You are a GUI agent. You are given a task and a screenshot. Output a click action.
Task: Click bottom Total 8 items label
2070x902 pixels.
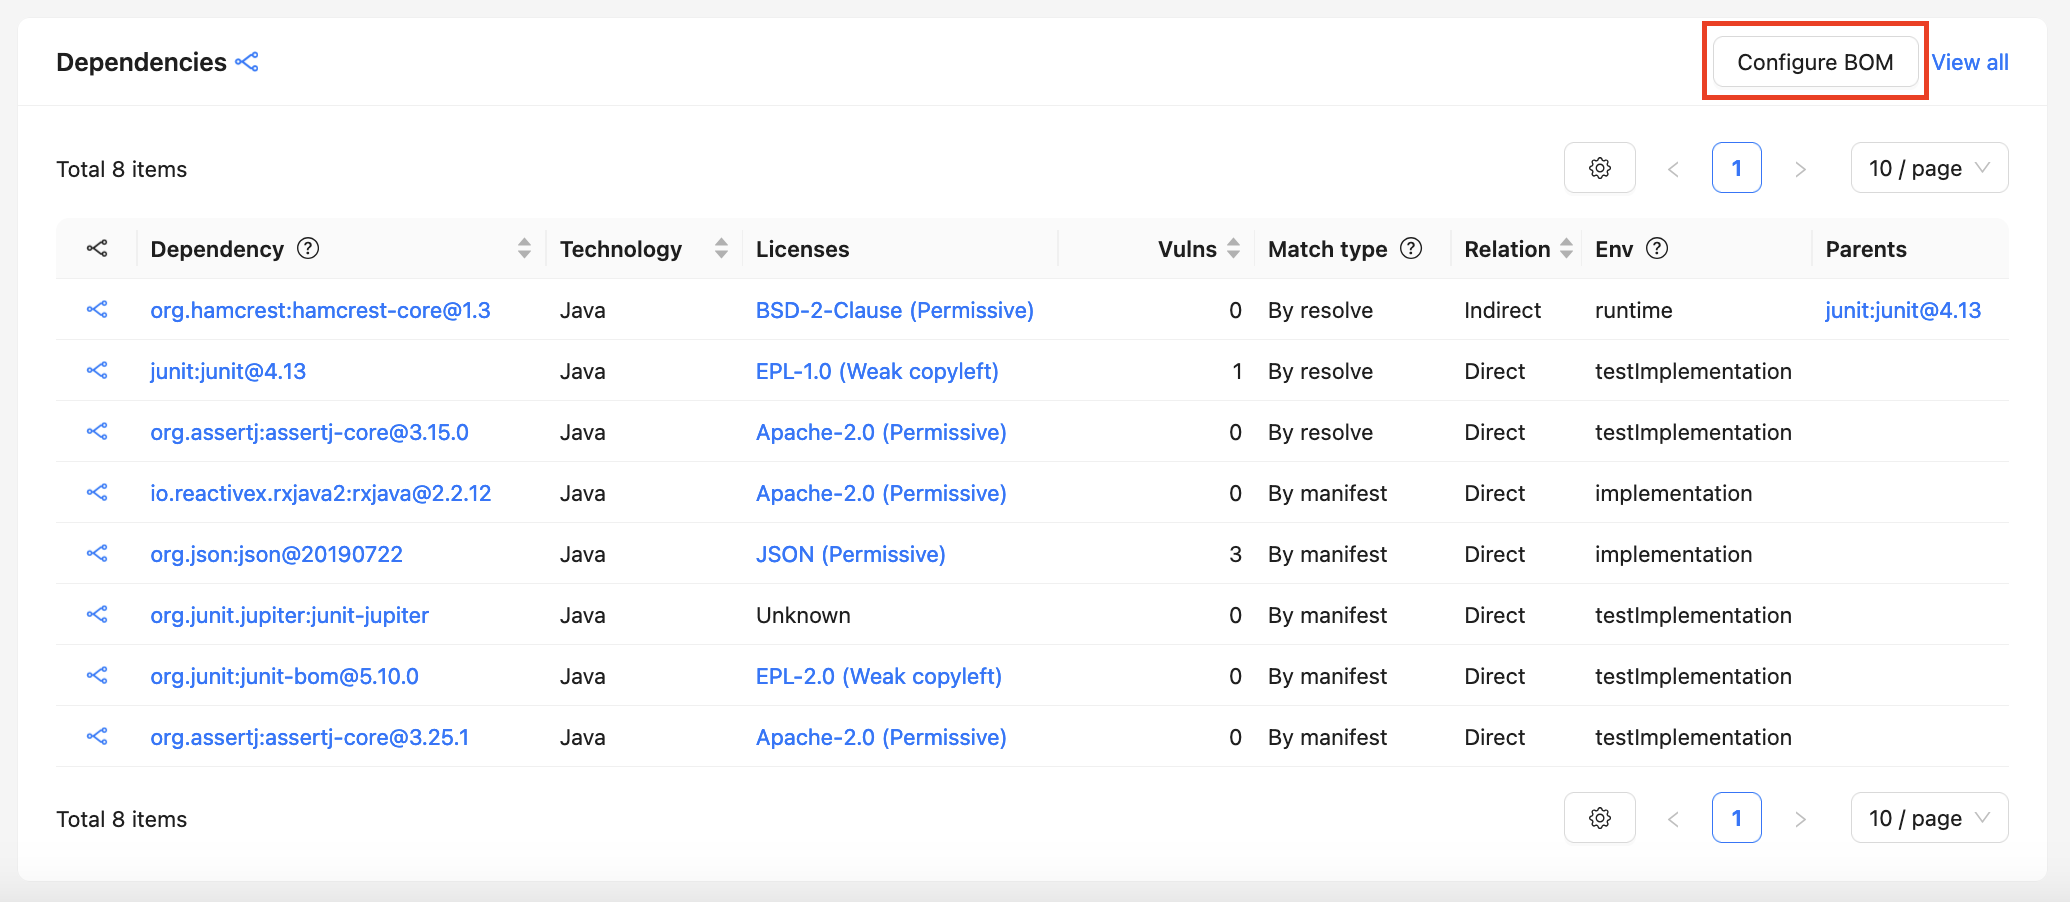coord(121,819)
